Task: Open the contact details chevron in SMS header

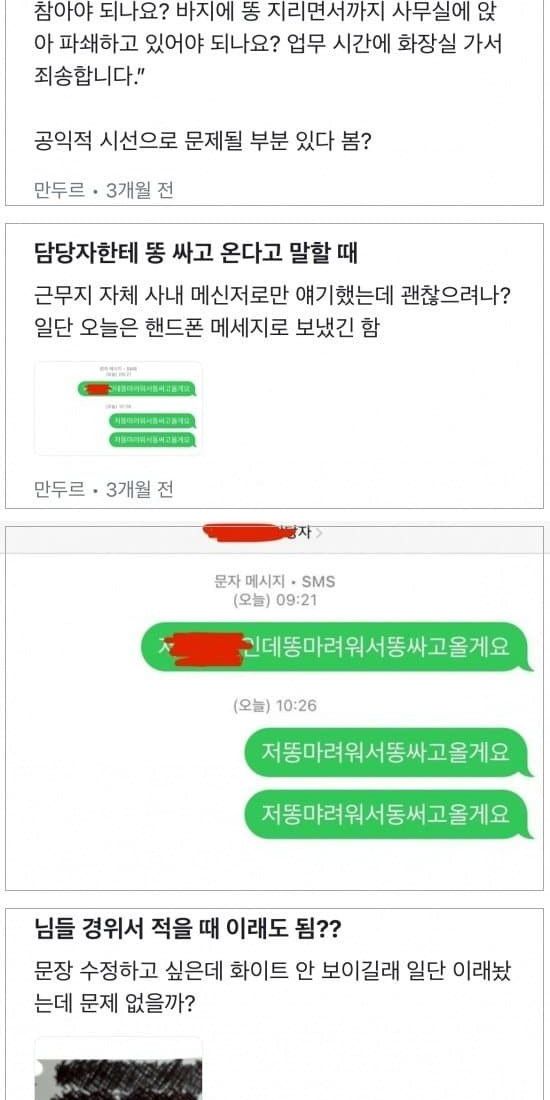Action: click(x=320, y=533)
